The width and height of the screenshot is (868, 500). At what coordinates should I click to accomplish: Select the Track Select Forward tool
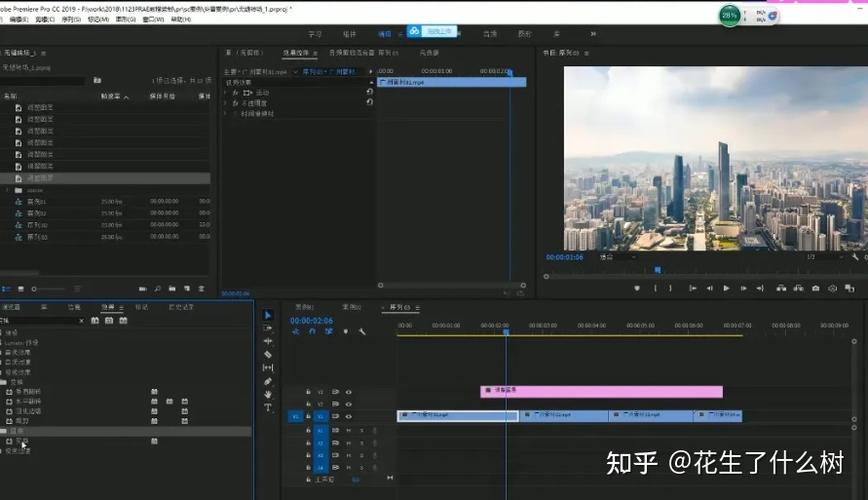point(268,328)
